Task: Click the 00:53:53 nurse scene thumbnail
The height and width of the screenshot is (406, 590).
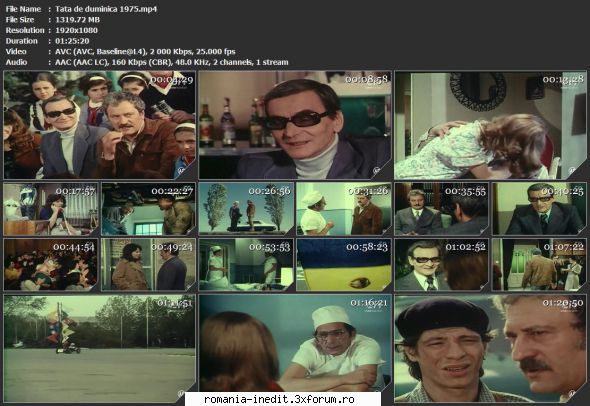Action: point(246,265)
